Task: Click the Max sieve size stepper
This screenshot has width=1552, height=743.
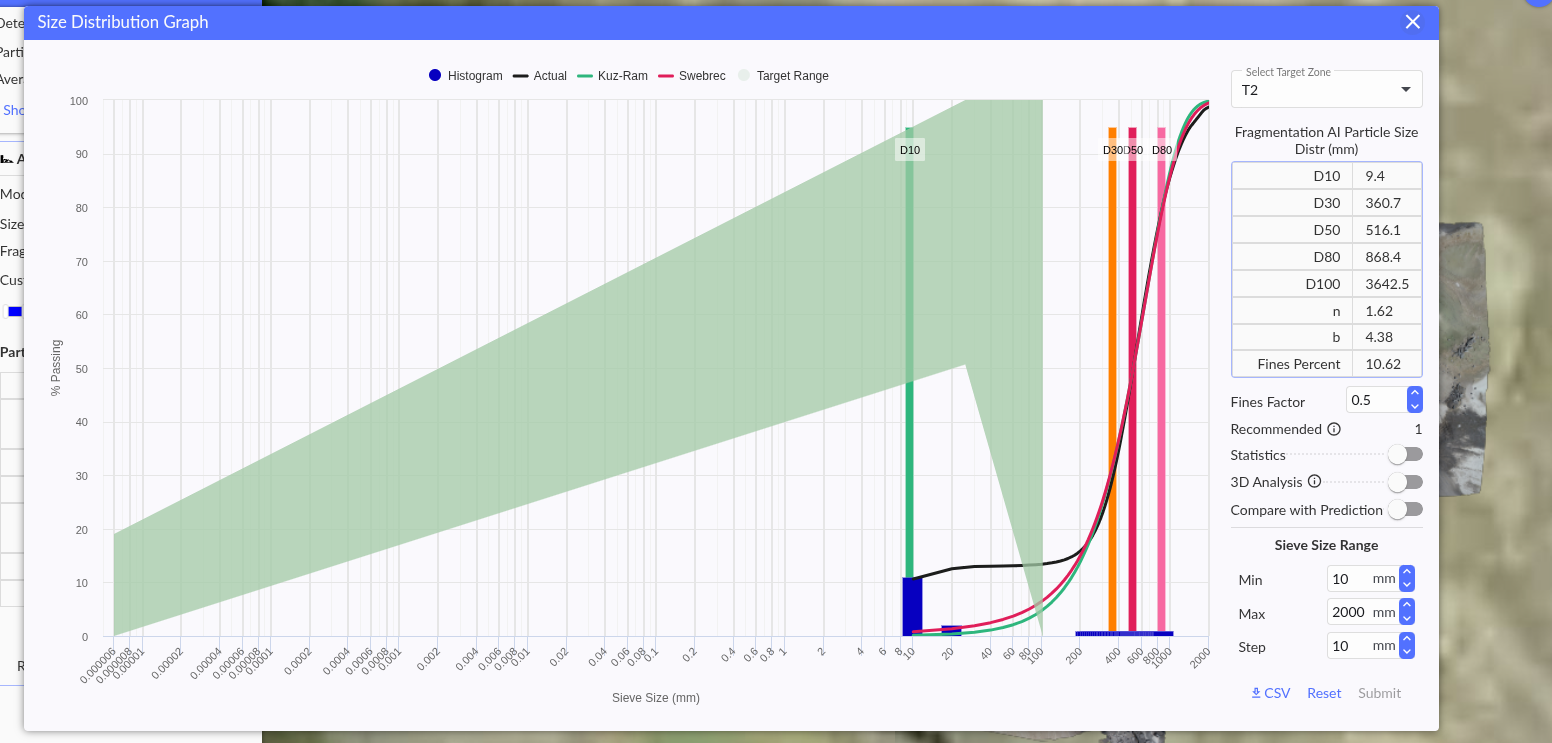Action: click(1407, 612)
